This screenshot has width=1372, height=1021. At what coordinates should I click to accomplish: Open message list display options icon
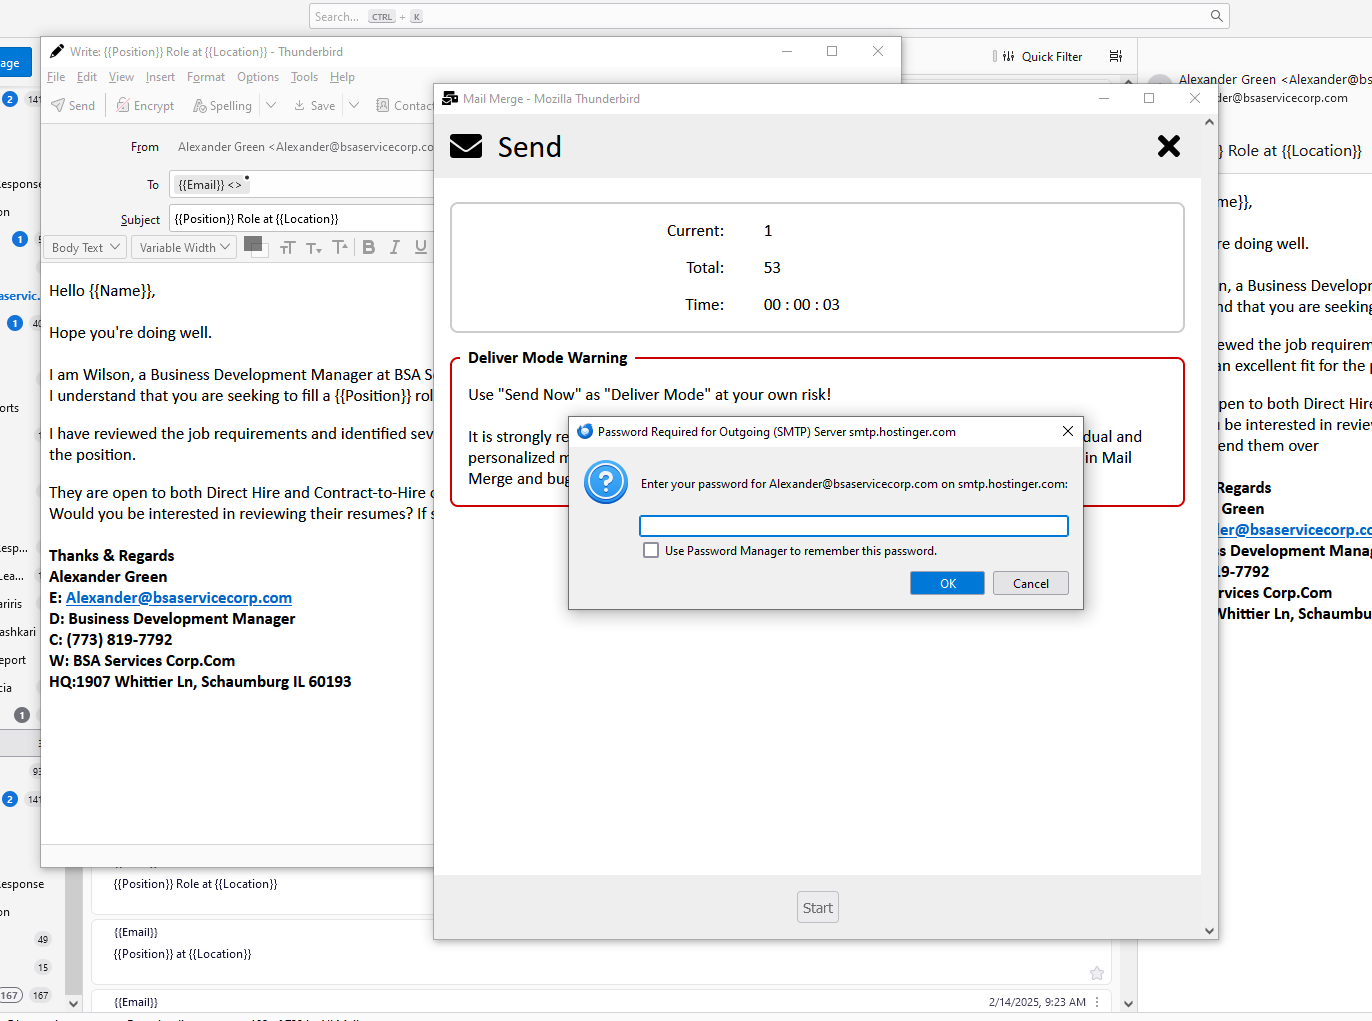coord(1116,57)
